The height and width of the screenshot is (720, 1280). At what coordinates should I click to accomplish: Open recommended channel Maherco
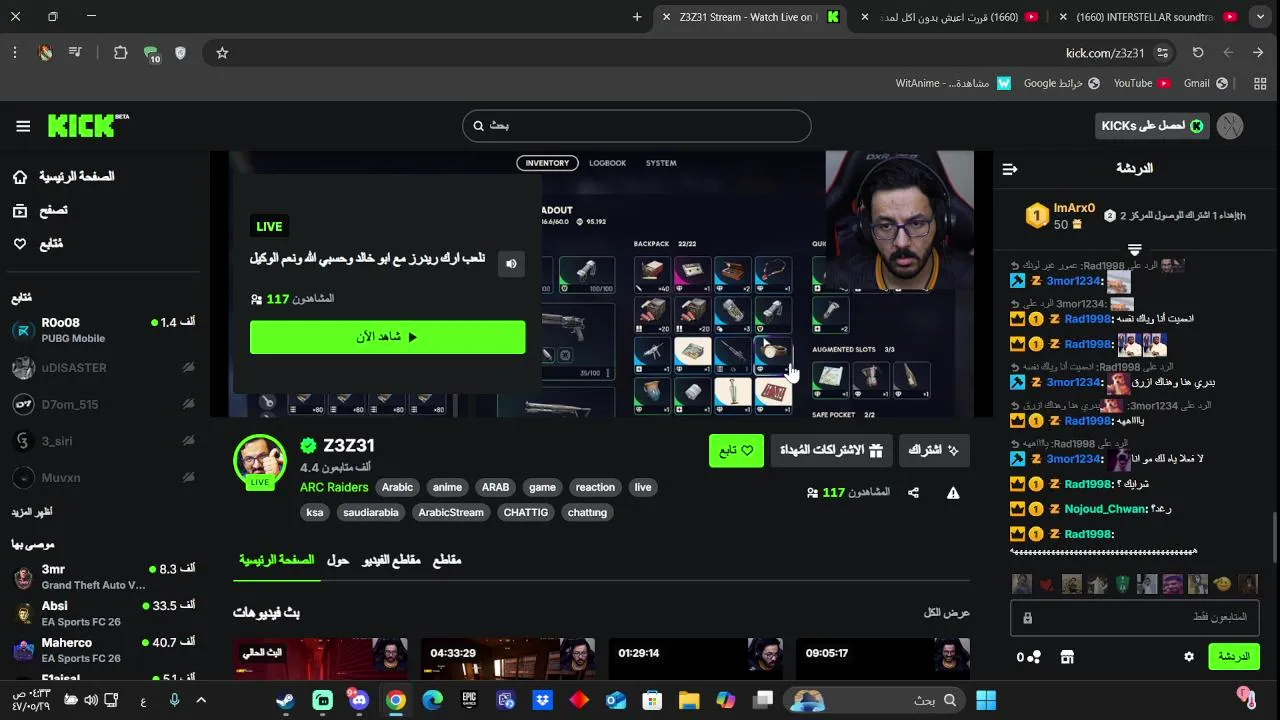(103, 650)
